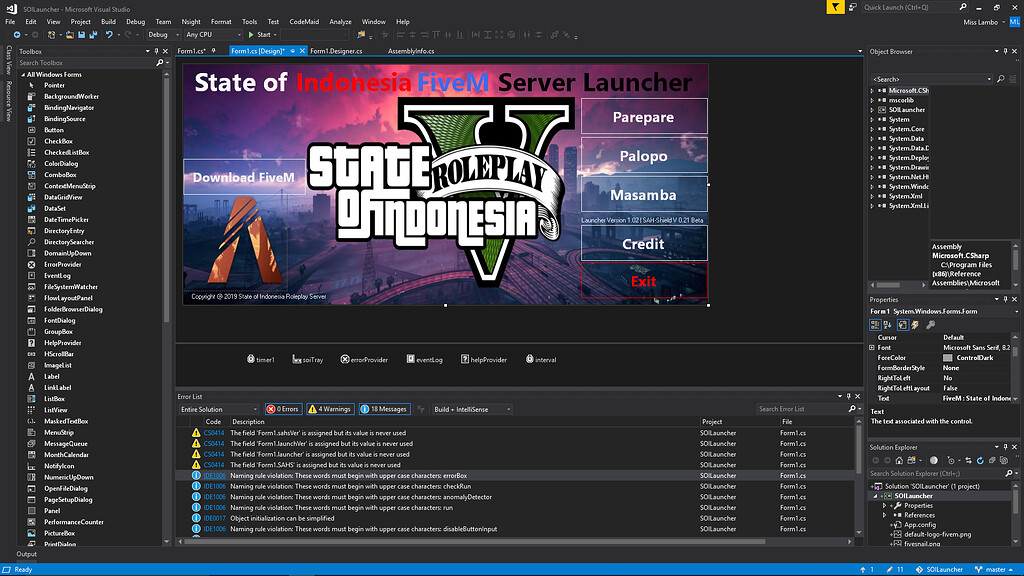Click the master branch status bar item
Screen dimensions: 1024x576
pos(994,569)
